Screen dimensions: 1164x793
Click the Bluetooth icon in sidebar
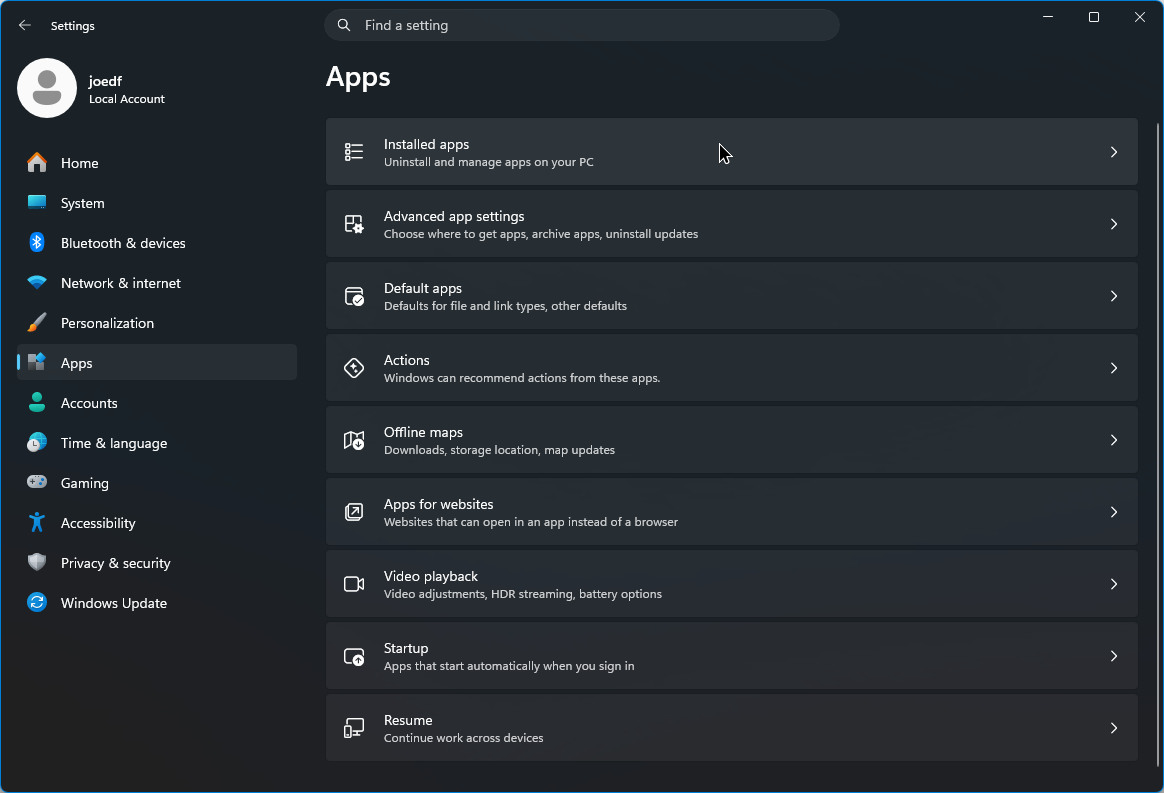tap(37, 242)
